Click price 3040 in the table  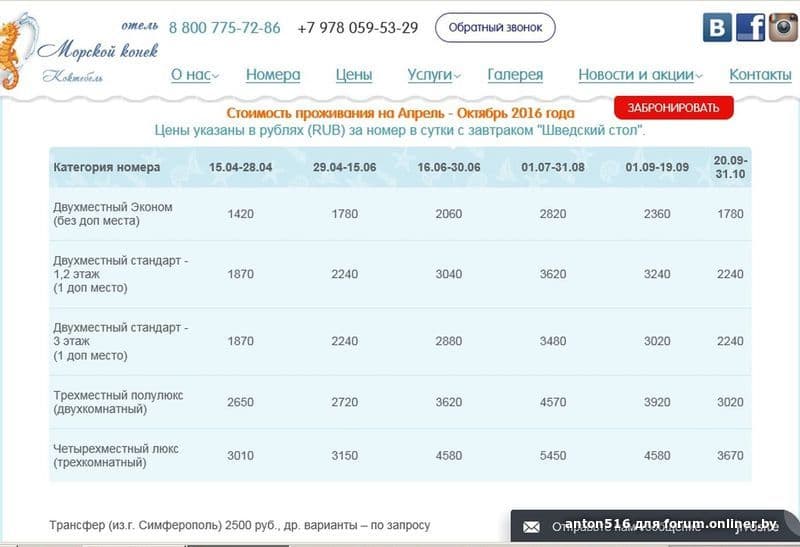coord(448,274)
